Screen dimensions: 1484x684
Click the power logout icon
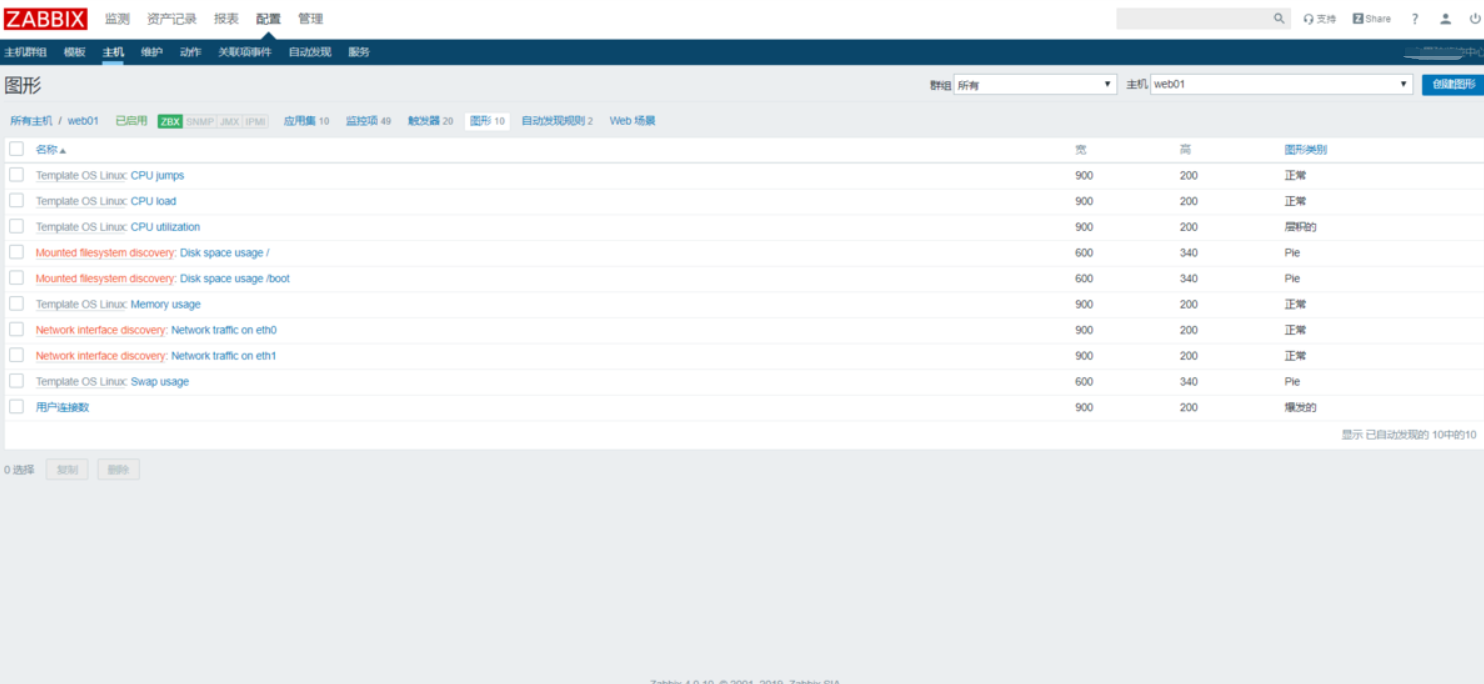(1475, 19)
